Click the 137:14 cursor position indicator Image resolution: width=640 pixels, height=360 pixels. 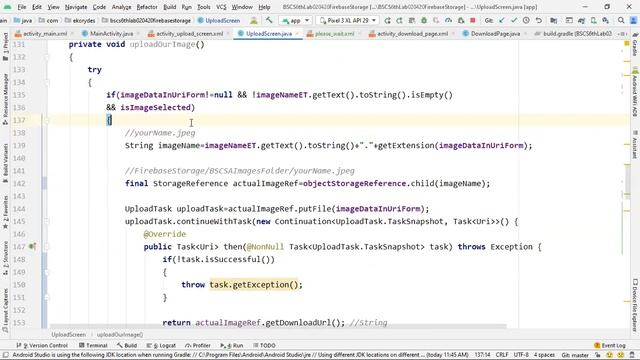(x=482, y=355)
